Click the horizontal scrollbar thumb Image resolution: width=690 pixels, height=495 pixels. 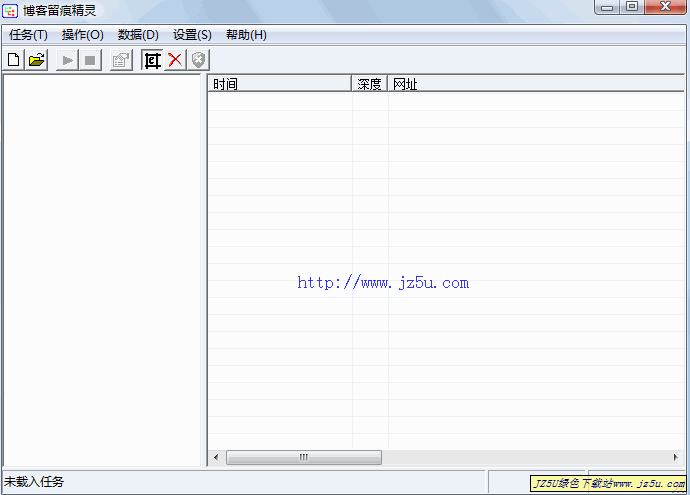click(x=304, y=458)
